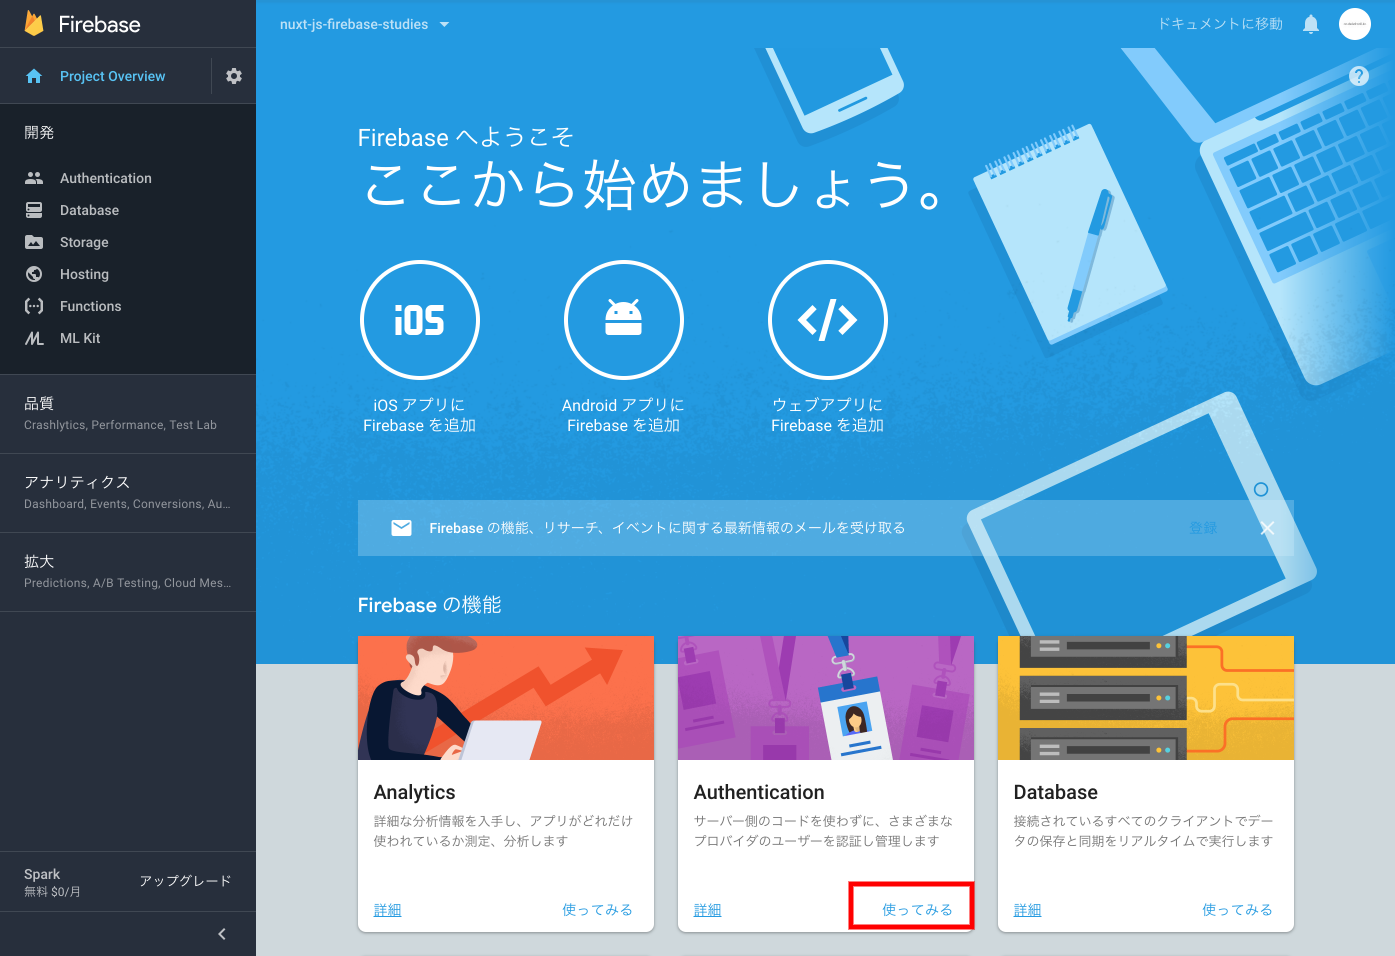Open the user account avatar

point(1355,24)
